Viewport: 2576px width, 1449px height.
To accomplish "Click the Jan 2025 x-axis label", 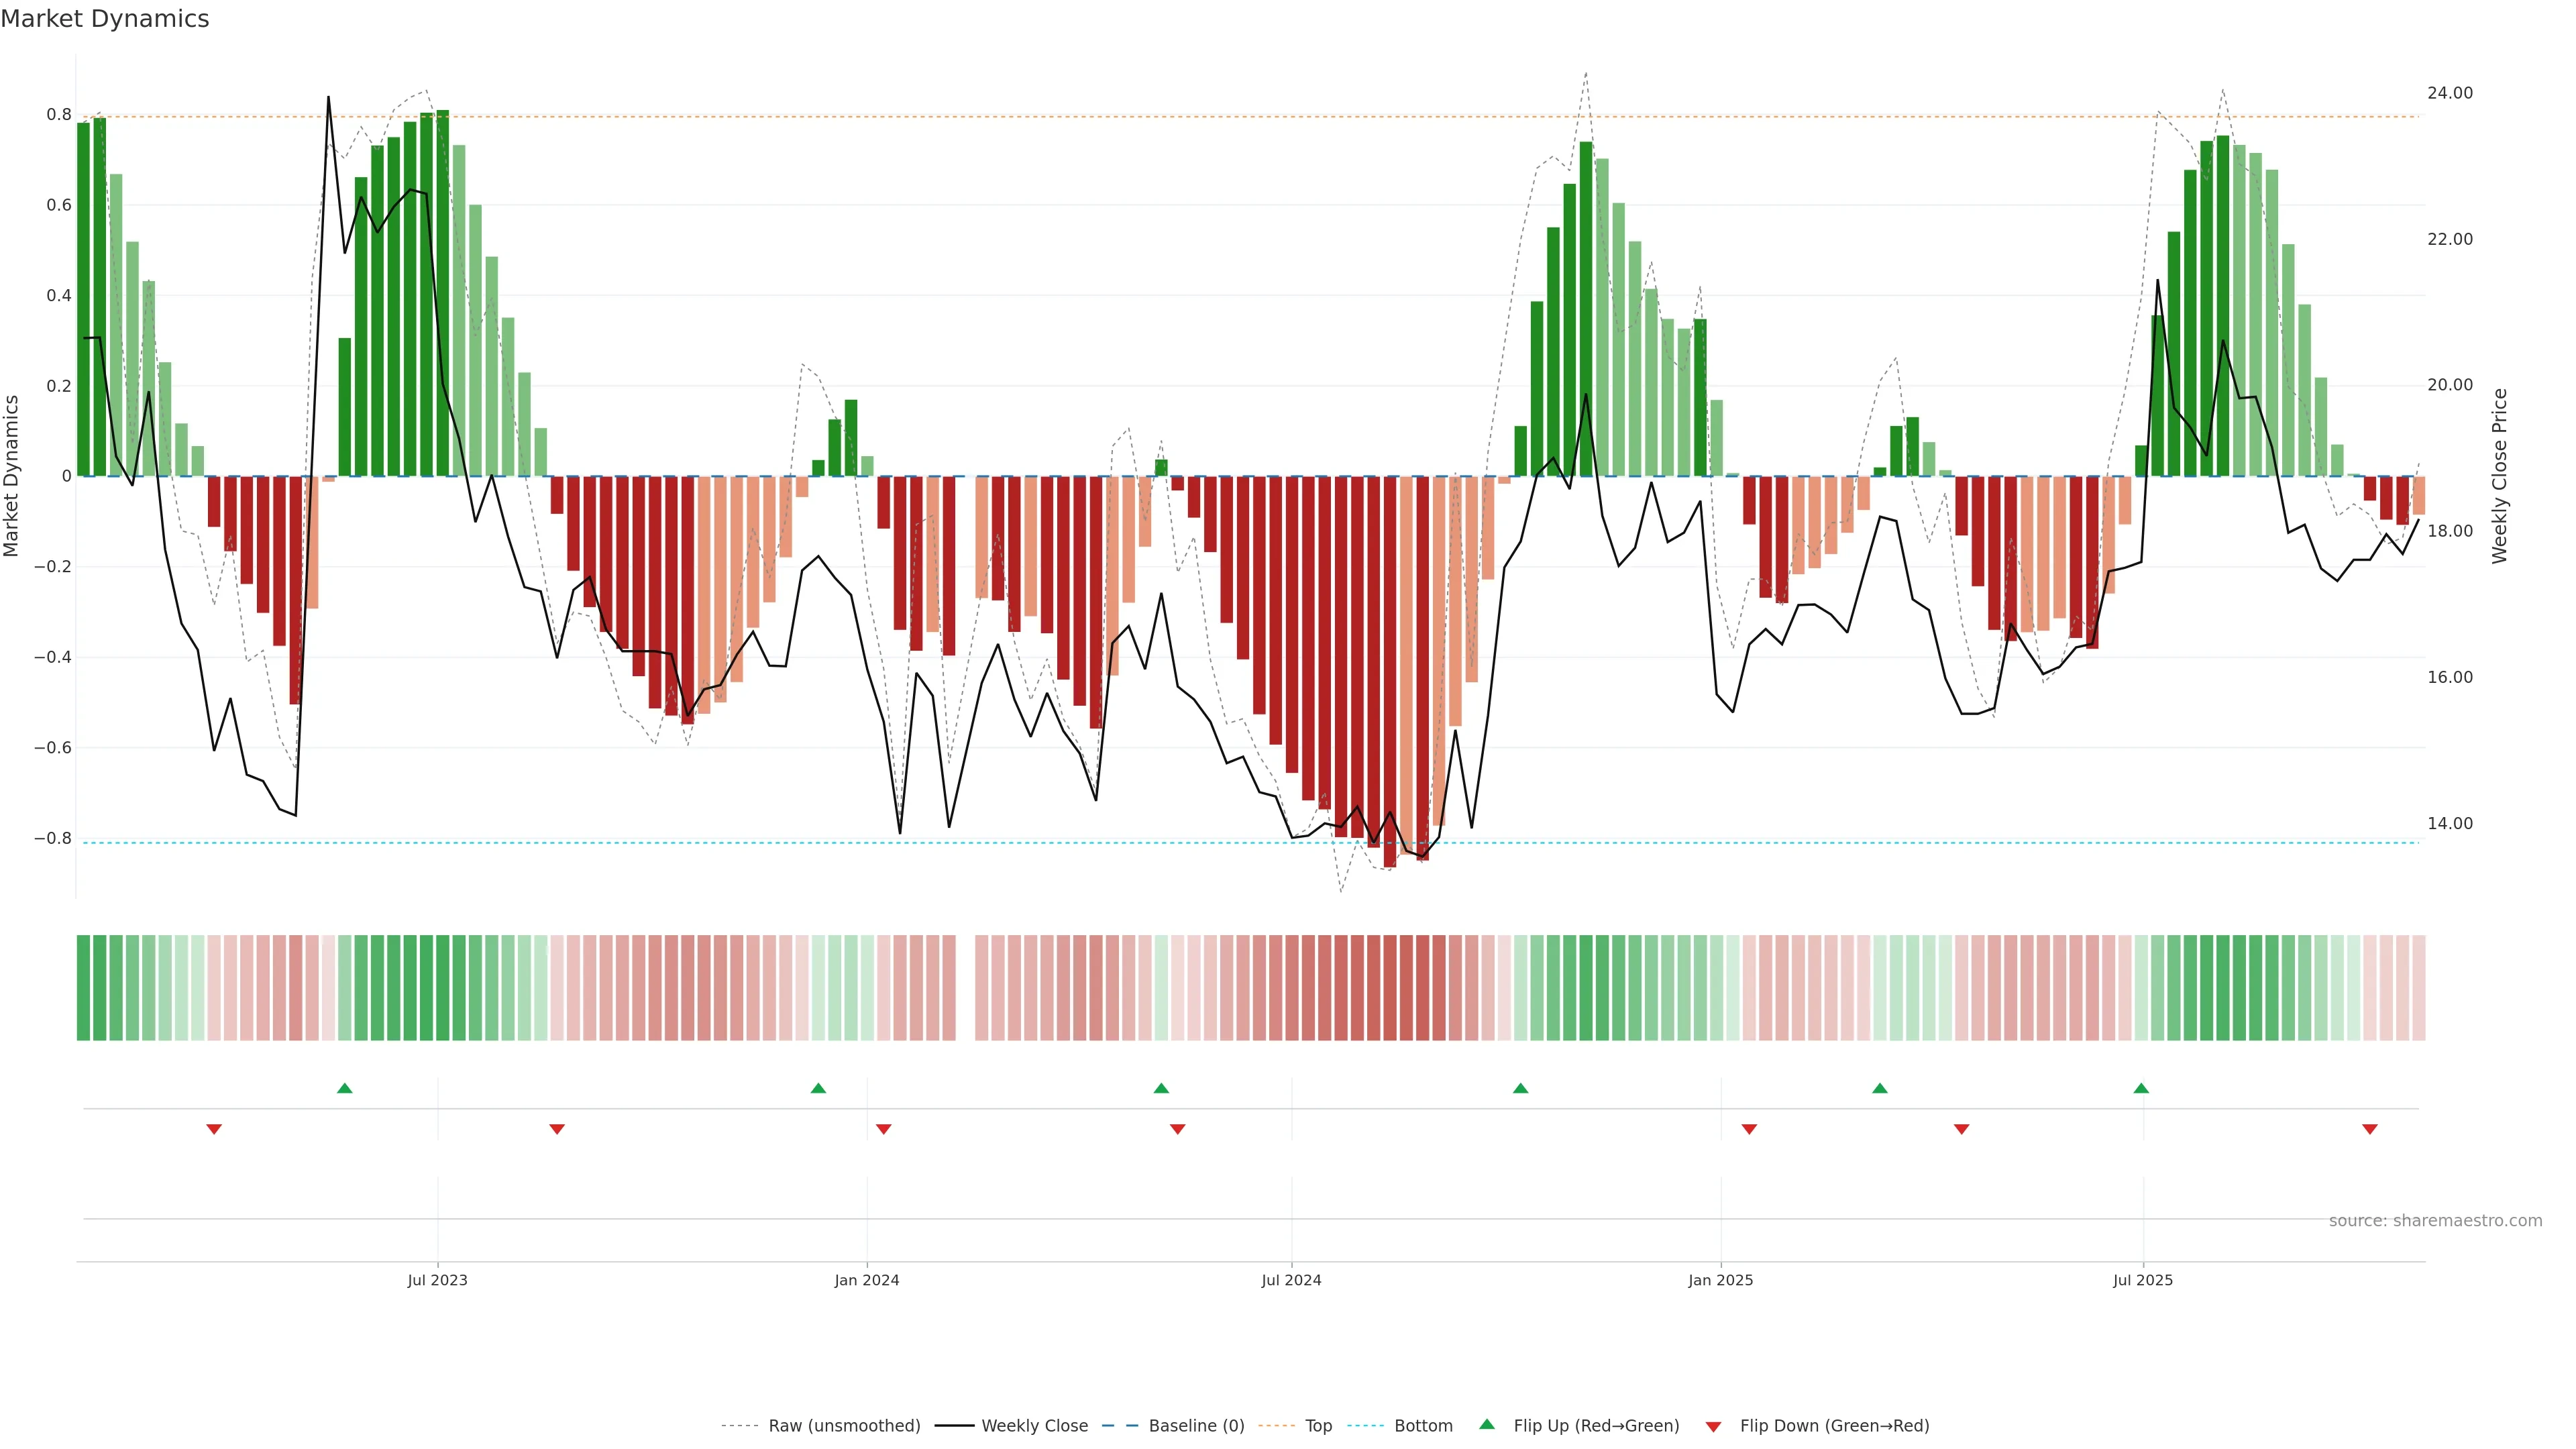I will pyautogui.click(x=1720, y=1280).
